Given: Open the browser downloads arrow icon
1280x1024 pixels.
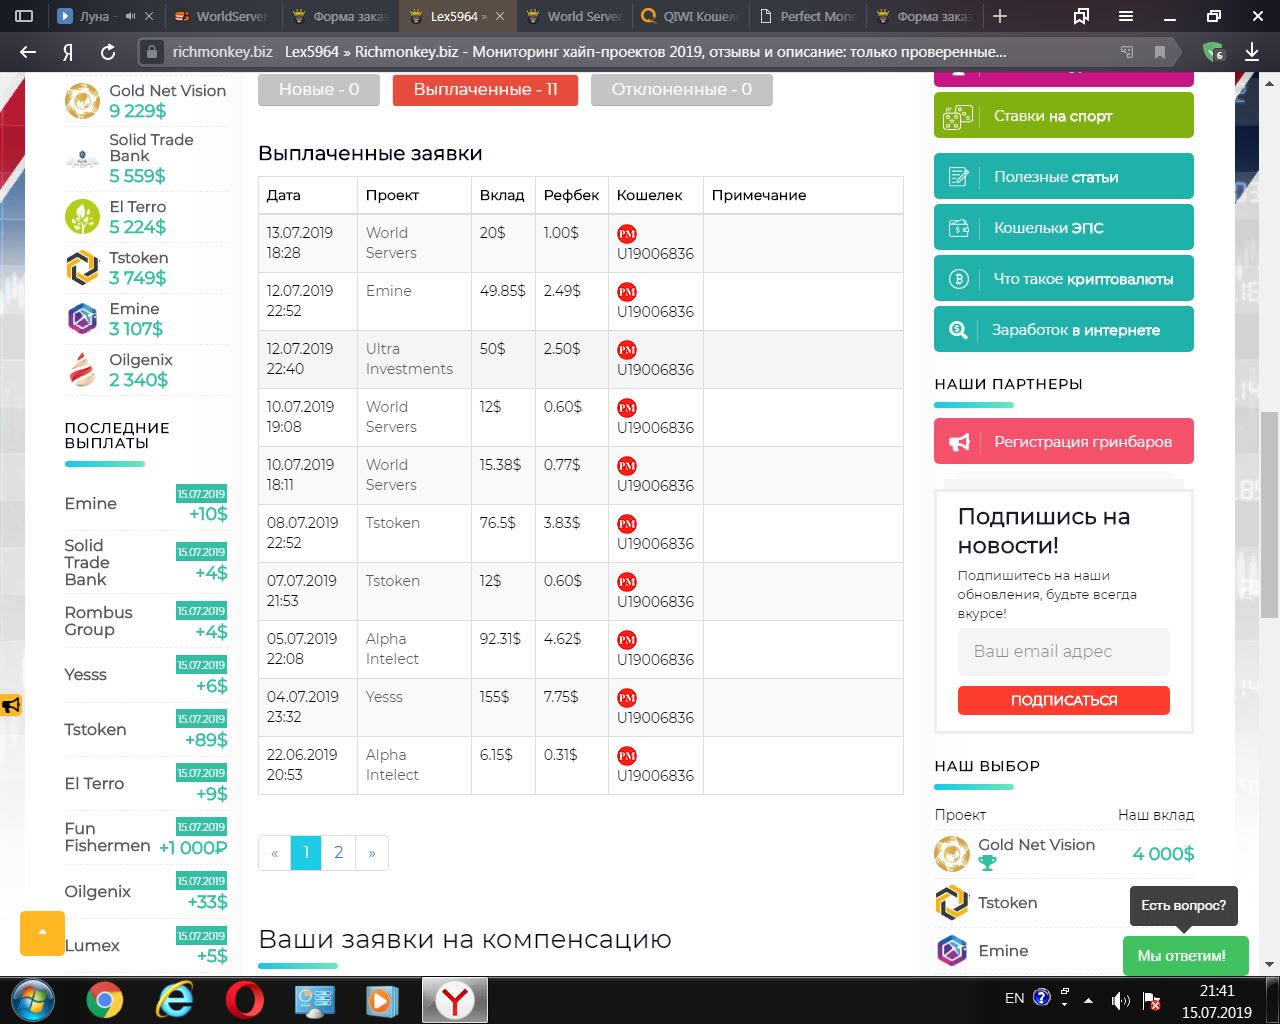Looking at the screenshot, I should pos(1252,52).
